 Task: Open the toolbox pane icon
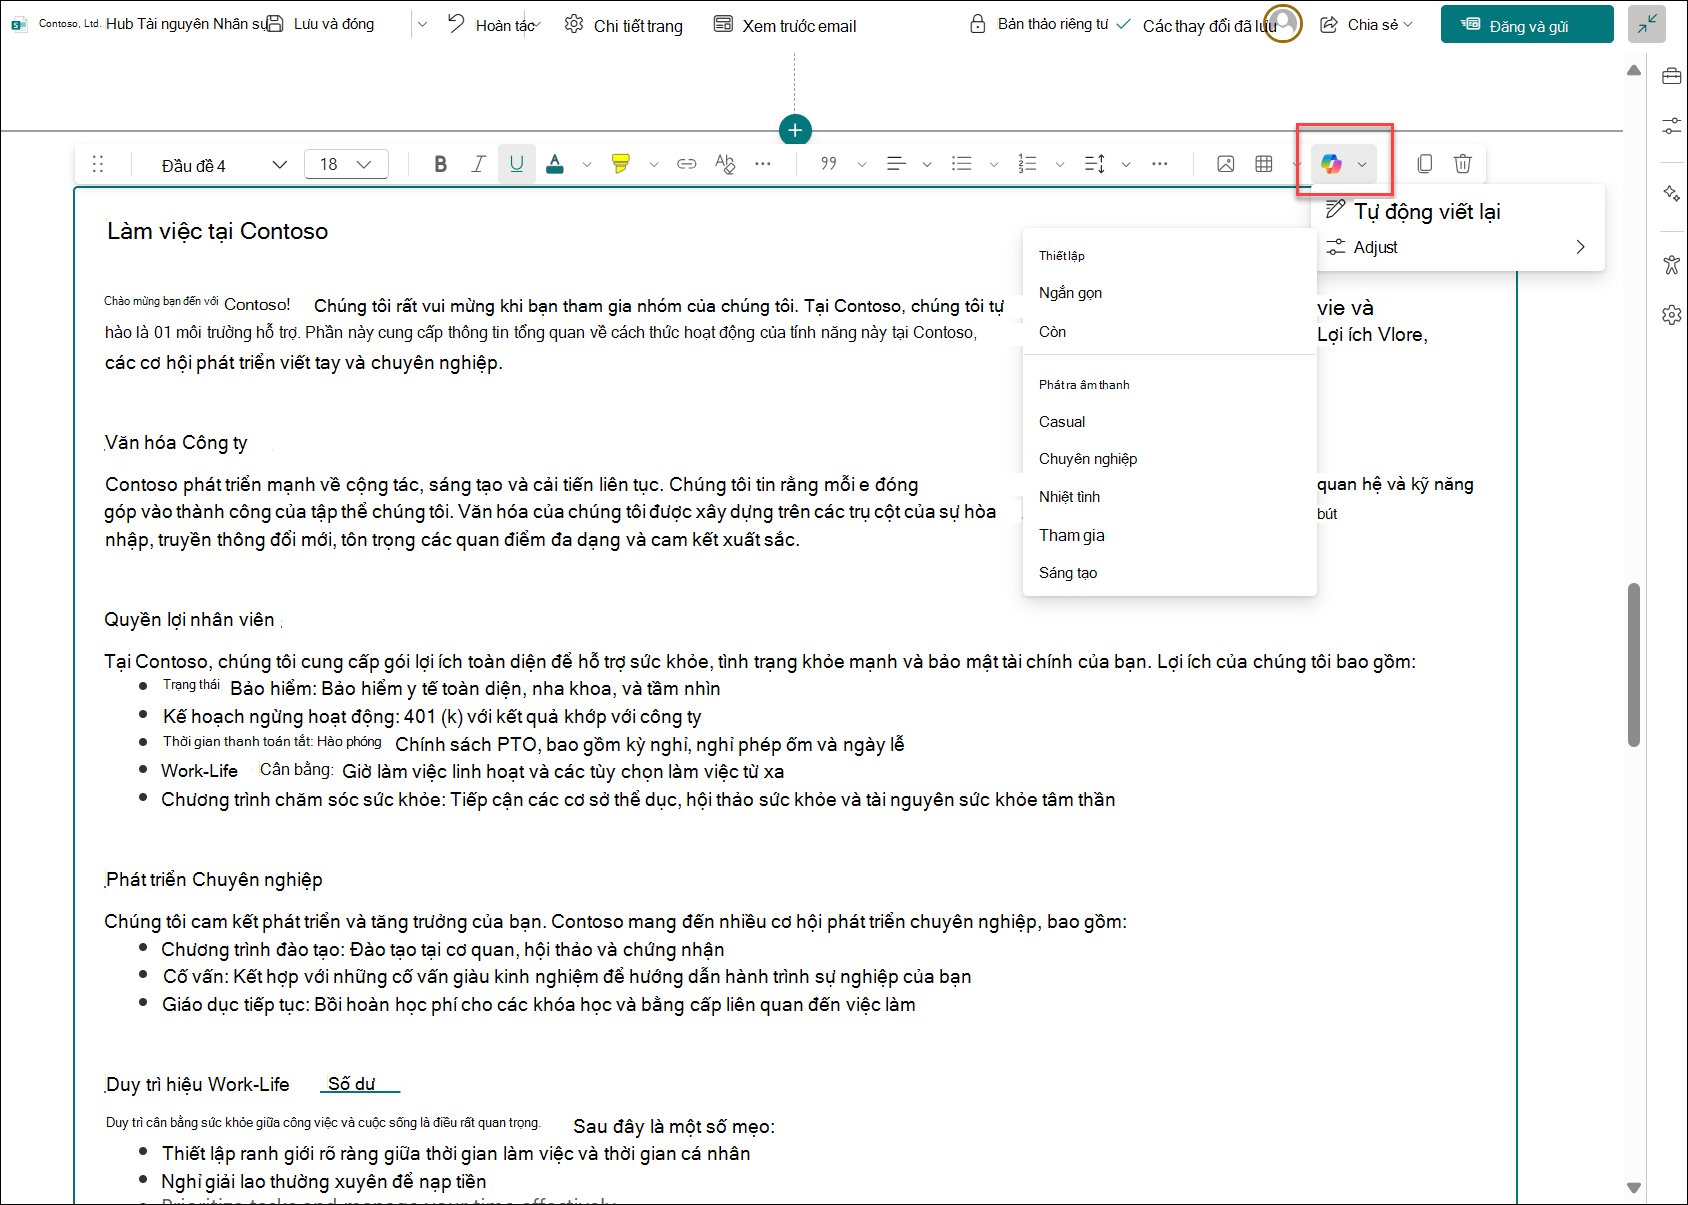coord(1671,76)
